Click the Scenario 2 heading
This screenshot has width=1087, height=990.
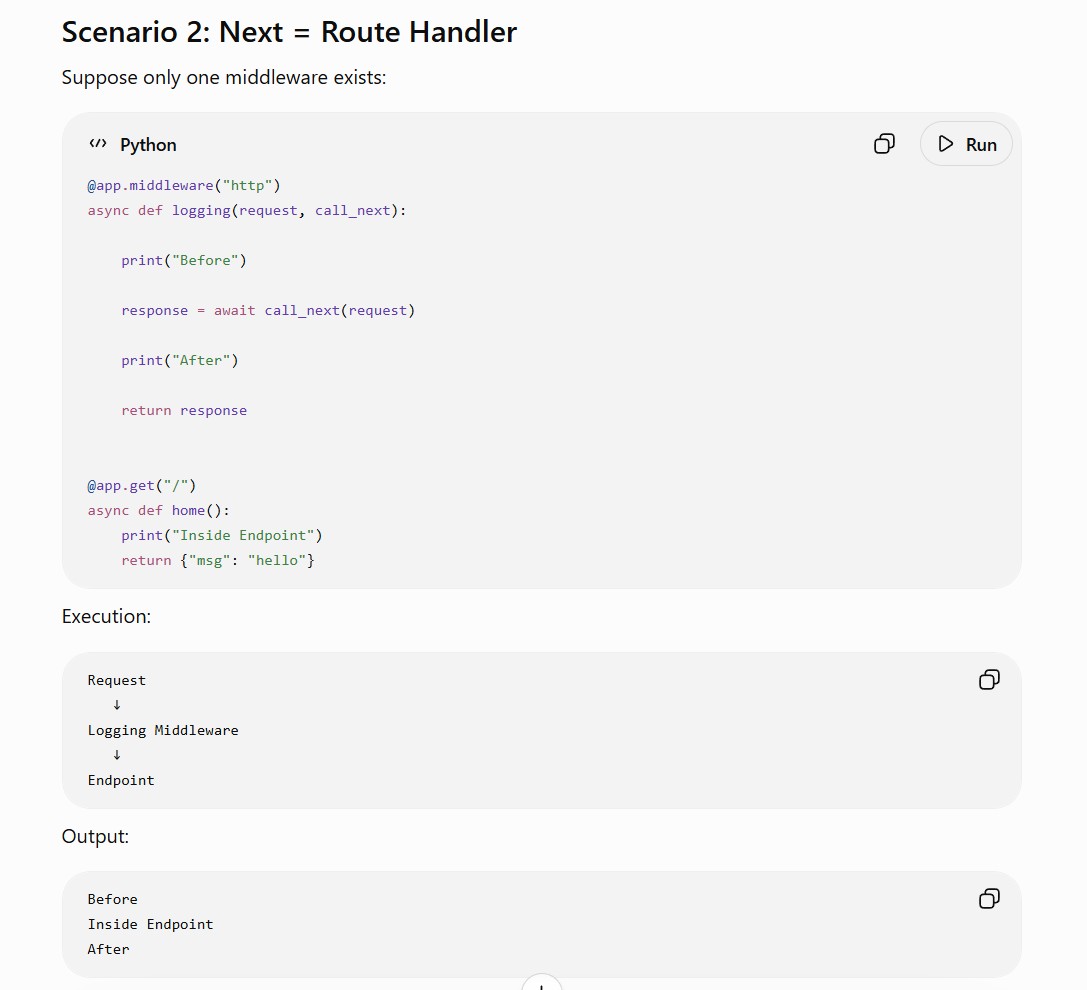point(289,32)
